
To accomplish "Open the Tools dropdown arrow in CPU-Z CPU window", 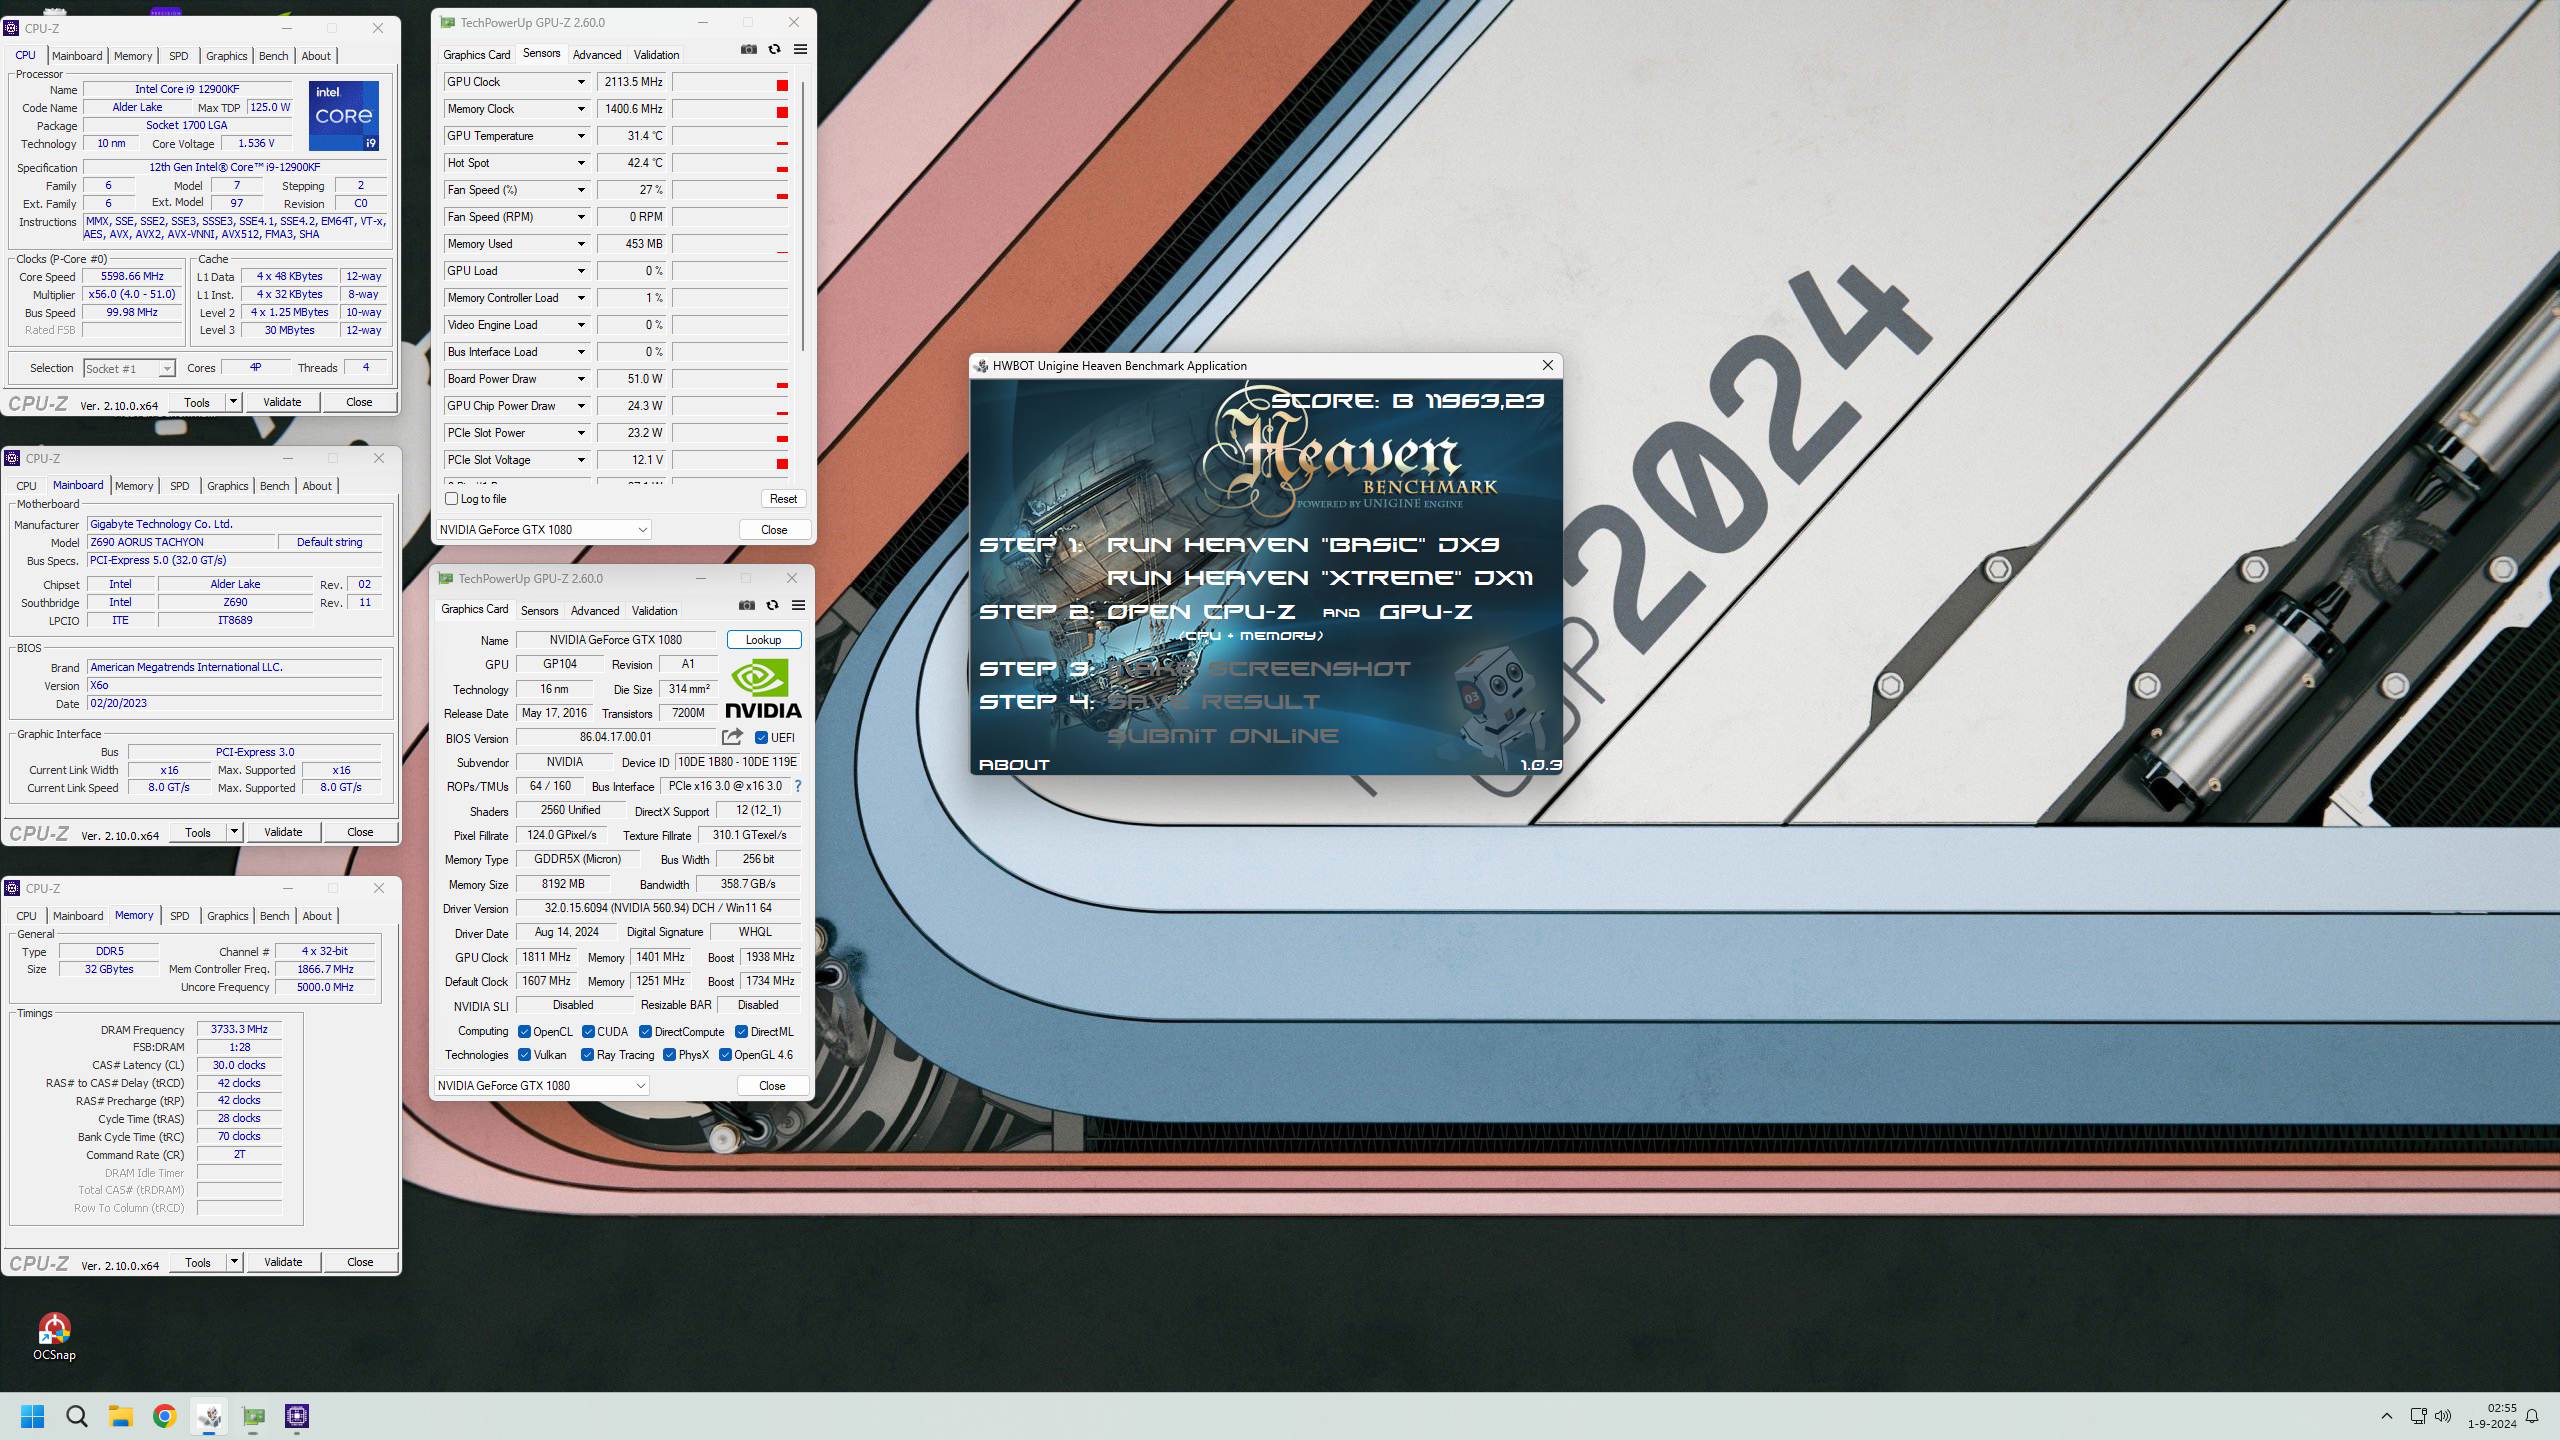I will tap(233, 402).
